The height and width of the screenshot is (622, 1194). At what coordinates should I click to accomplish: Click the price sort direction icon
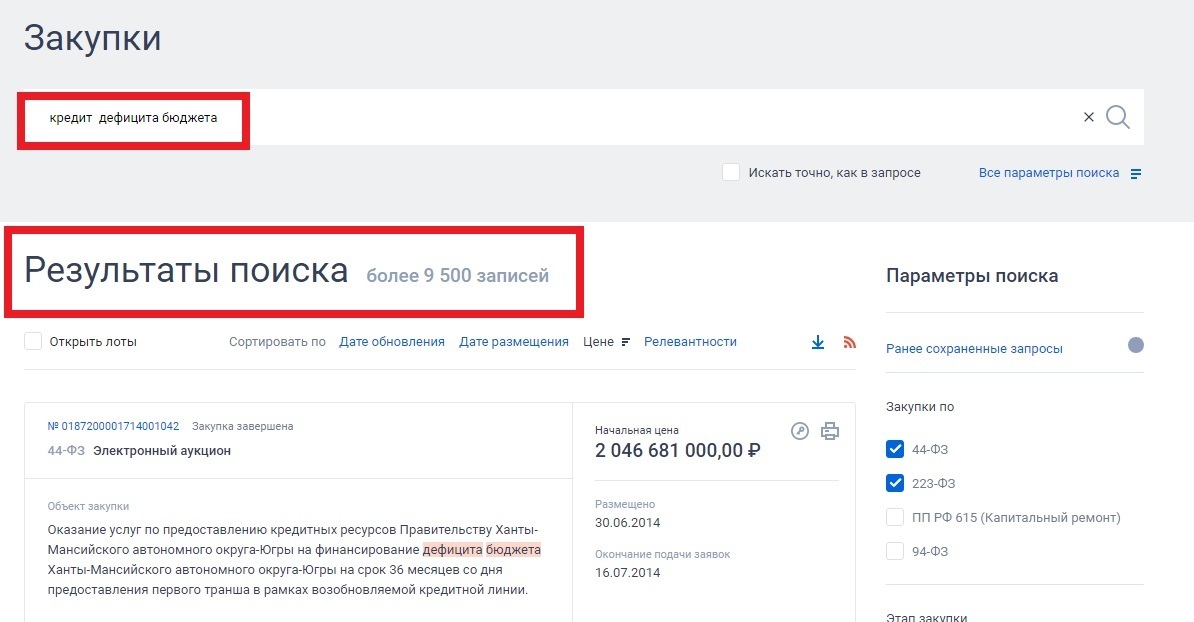point(626,342)
